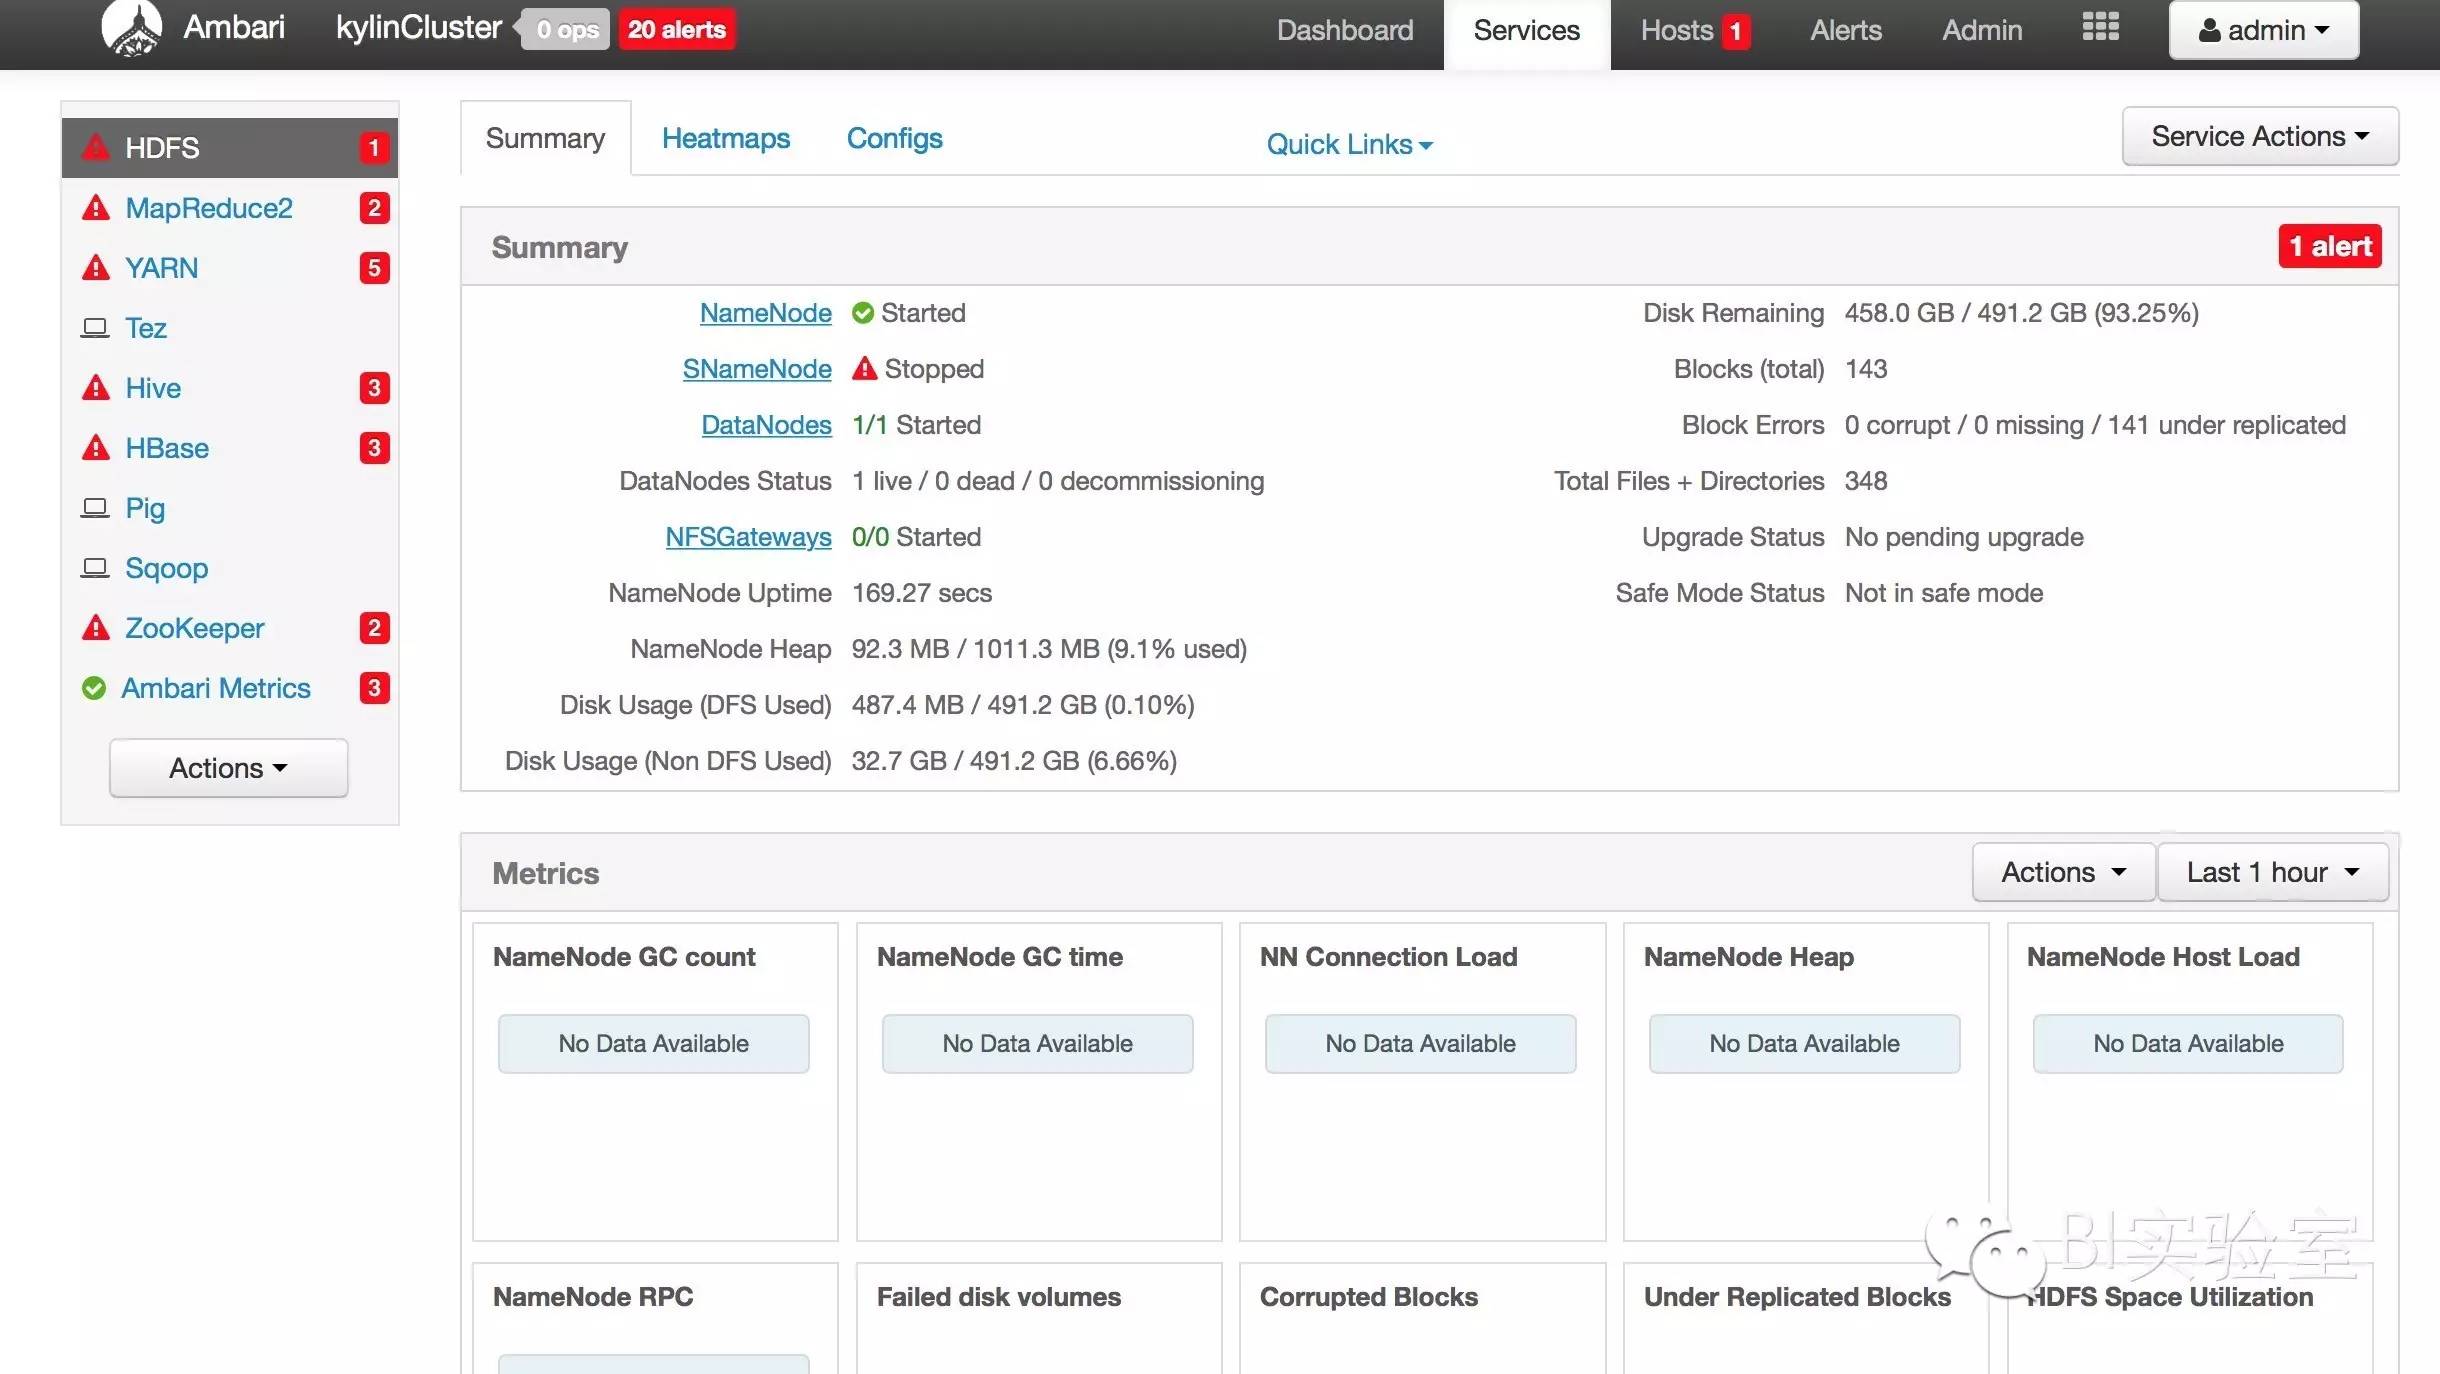Open the NFSGateways link

tap(749, 537)
